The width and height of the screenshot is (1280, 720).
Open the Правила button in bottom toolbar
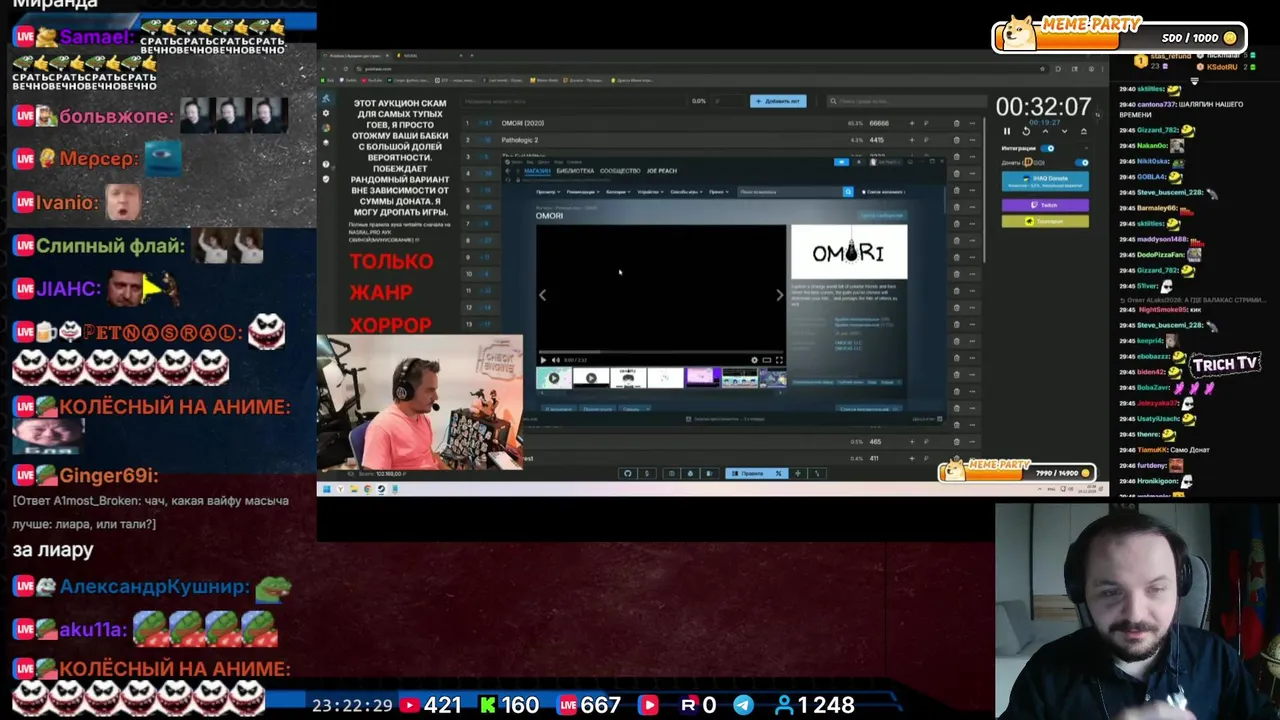click(x=747, y=473)
